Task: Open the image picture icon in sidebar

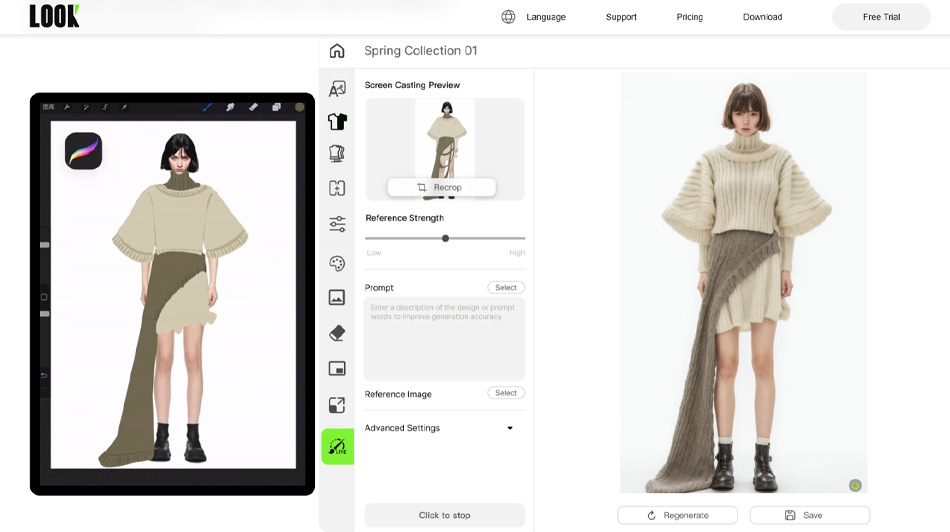Action: 337,297
